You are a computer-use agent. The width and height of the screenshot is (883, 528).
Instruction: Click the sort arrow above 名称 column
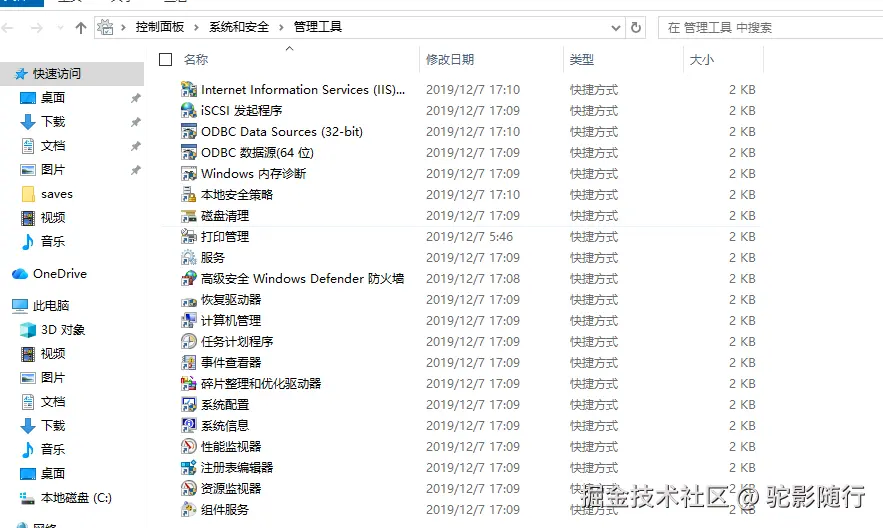(289, 48)
